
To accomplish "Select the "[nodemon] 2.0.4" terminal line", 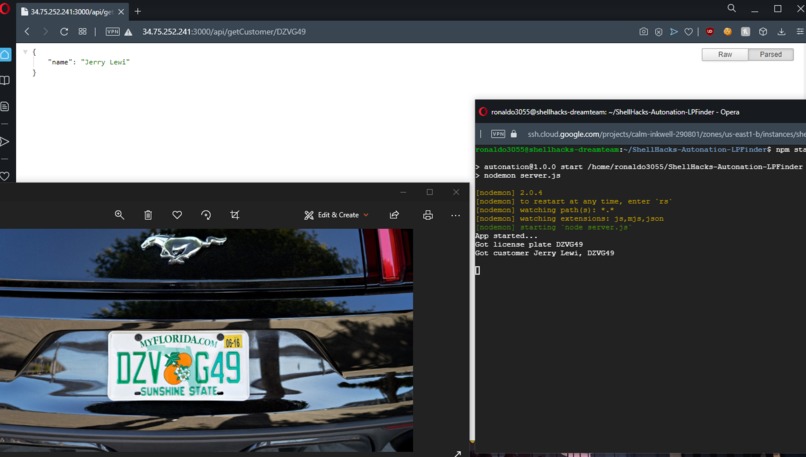I will (509, 193).
